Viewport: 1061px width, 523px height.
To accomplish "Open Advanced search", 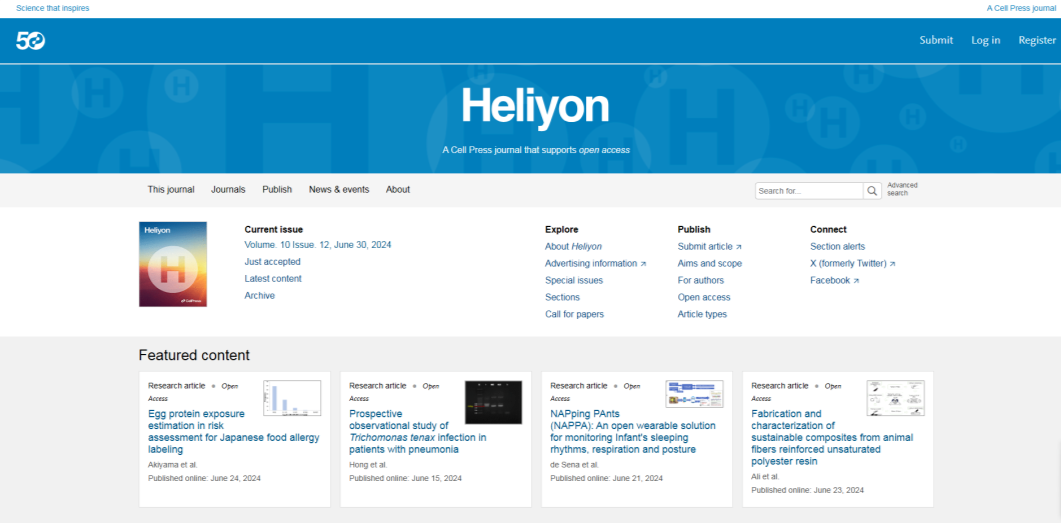I will 903,189.
